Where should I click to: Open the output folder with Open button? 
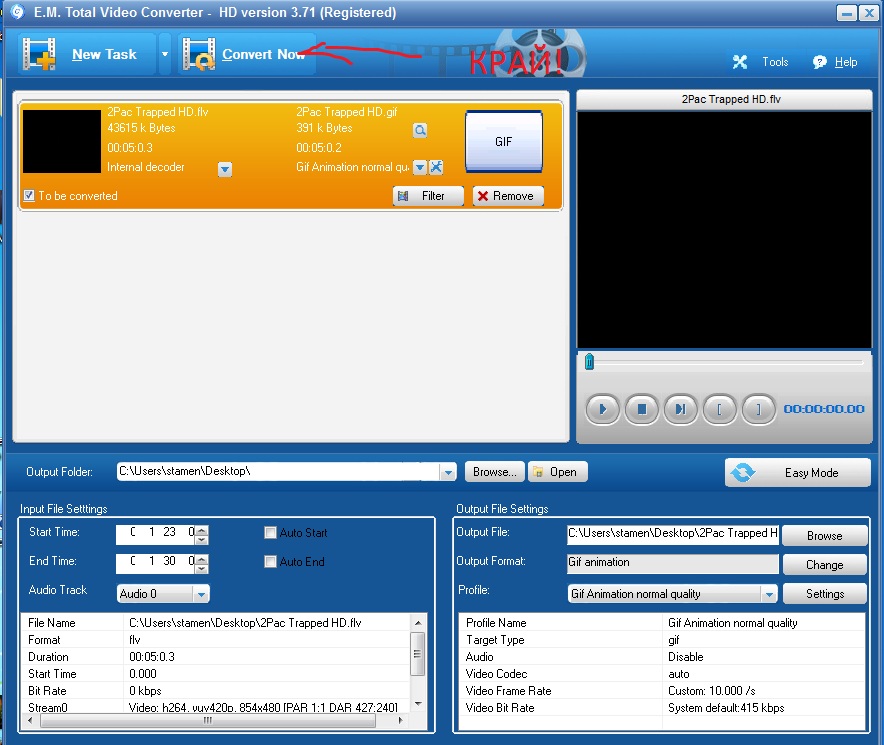[x=558, y=472]
